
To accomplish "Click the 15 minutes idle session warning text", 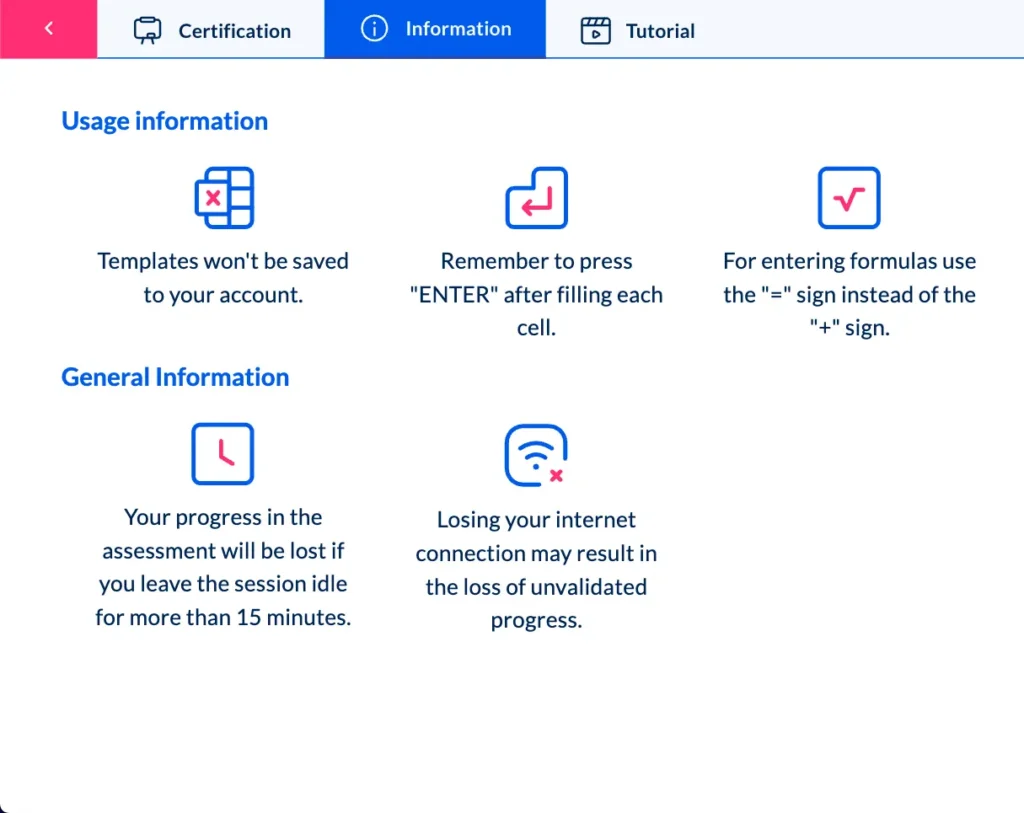I will [222, 567].
